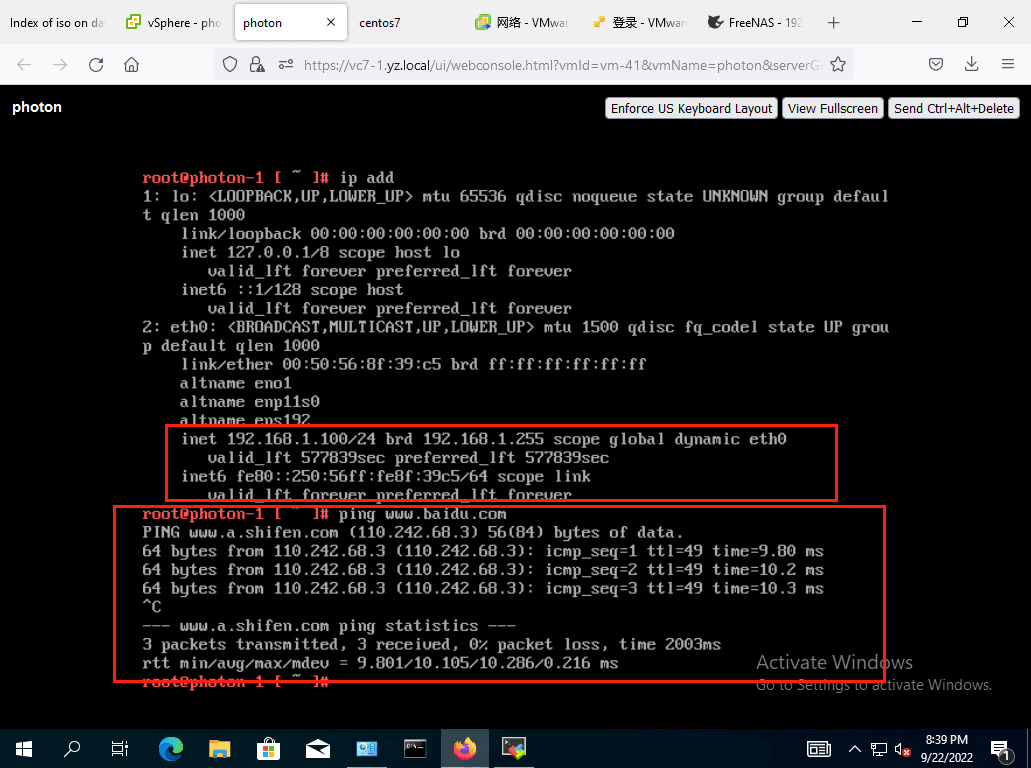The width and height of the screenshot is (1031, 768).
Task: Open site permissions icon in address bar
Action: point(286,64)
